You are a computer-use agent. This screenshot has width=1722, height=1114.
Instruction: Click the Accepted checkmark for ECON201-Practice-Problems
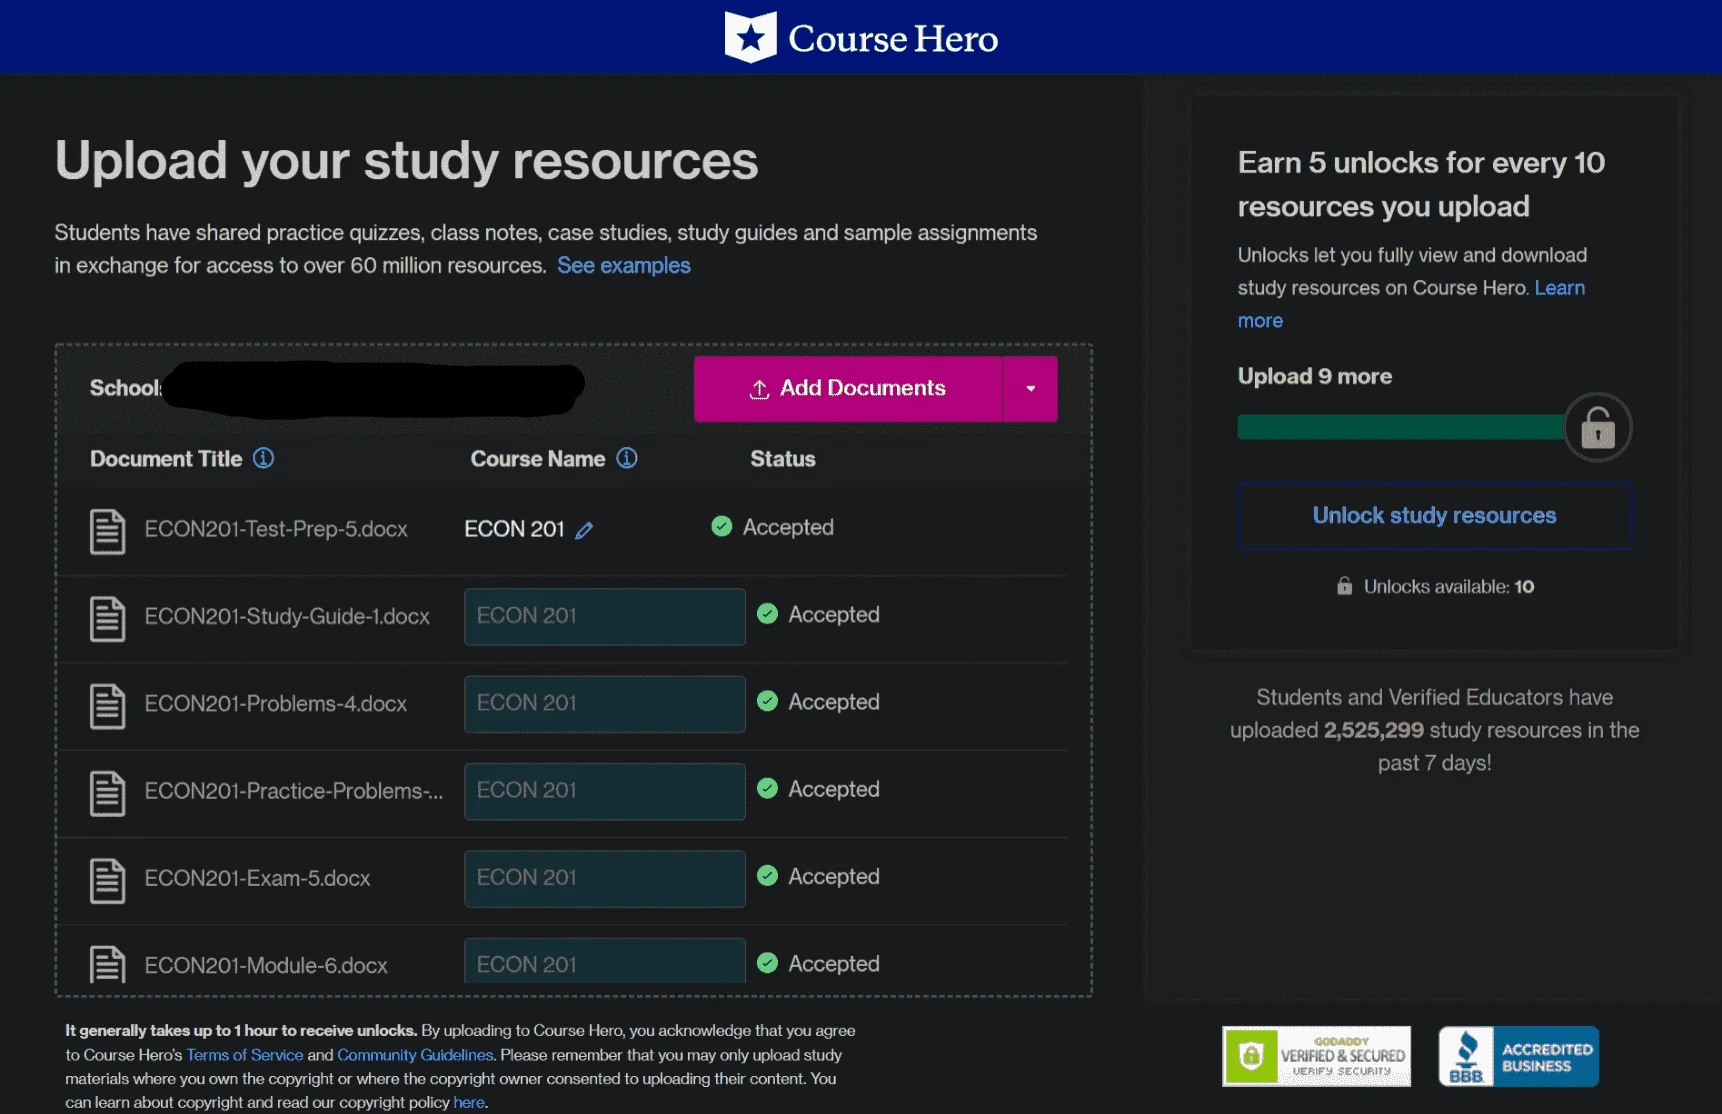pyautogui.click(x=767, y=788)
